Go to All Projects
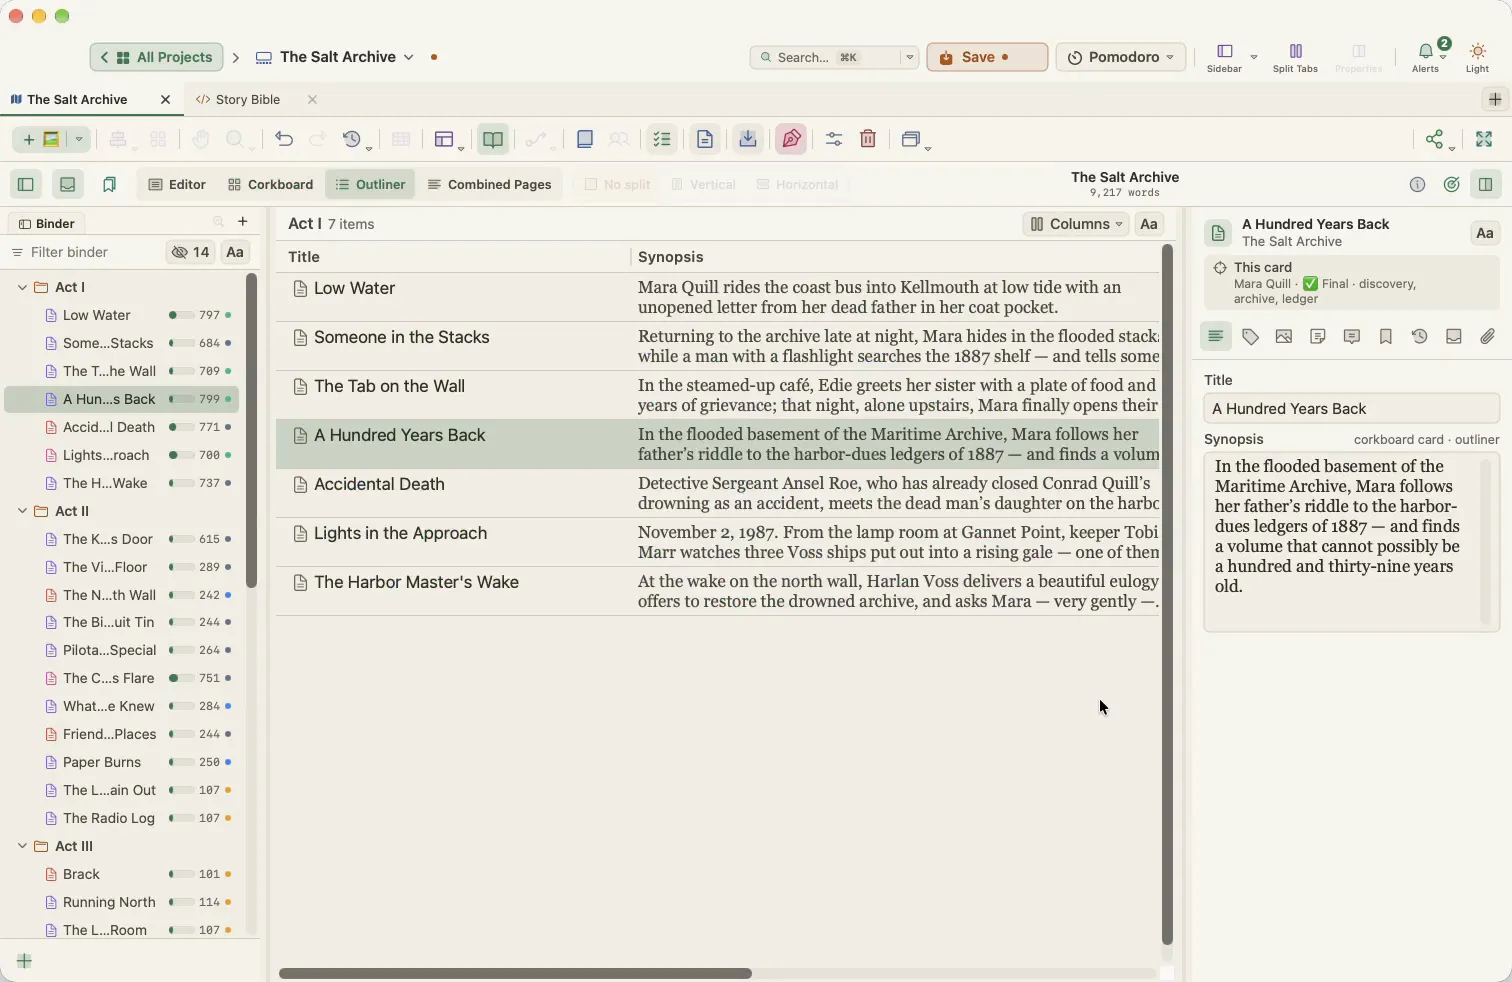The width and height of the screenshot is (1512, 982). 156,57
